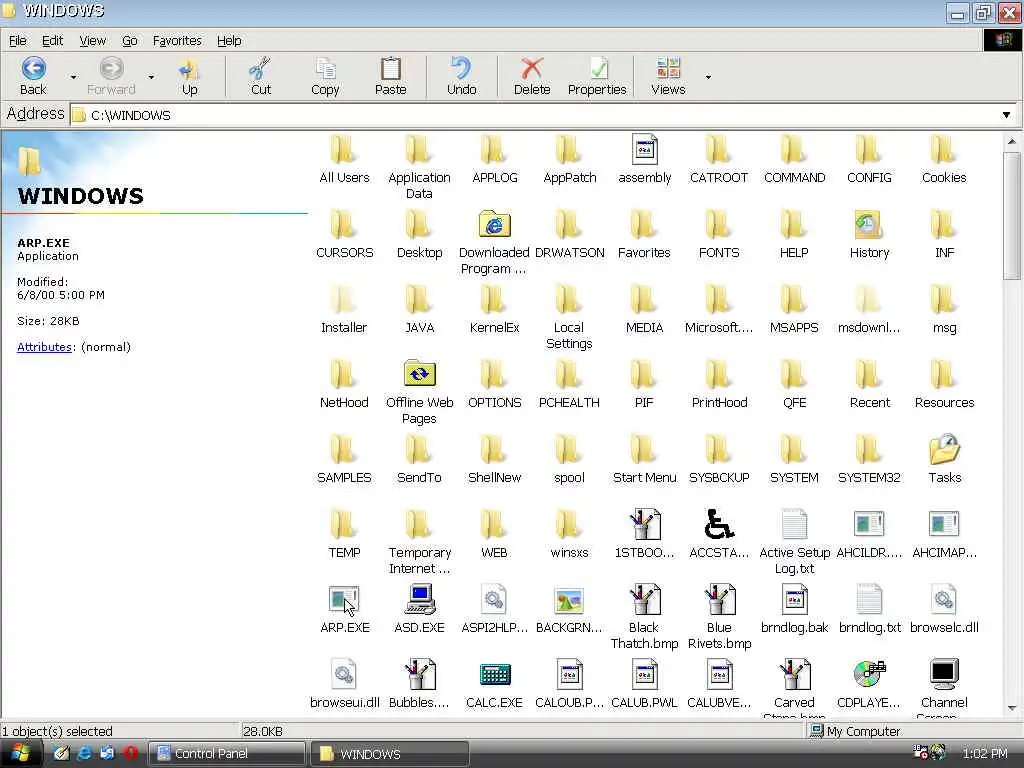Launch Internet Explorer from quick launch
The height and width of the screenshot is (768, 1024).
point(84,753)
